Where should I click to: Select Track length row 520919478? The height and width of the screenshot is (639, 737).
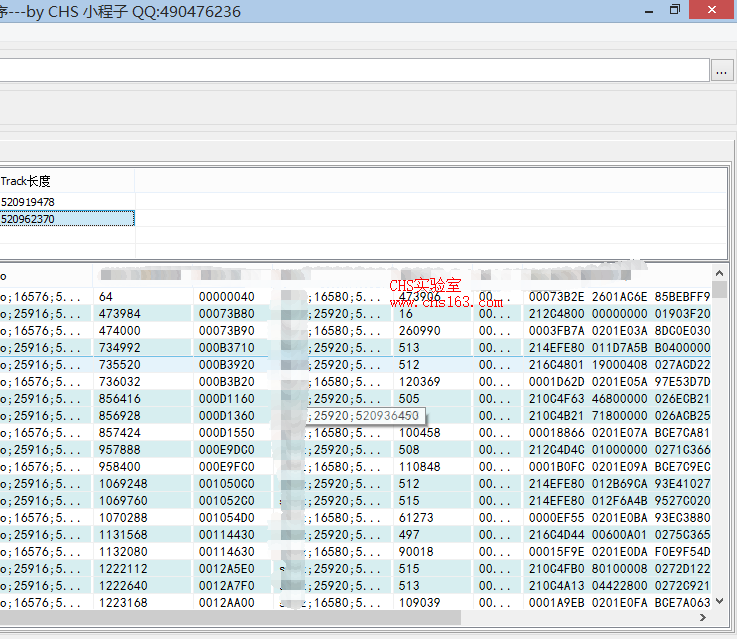(67, 202)
